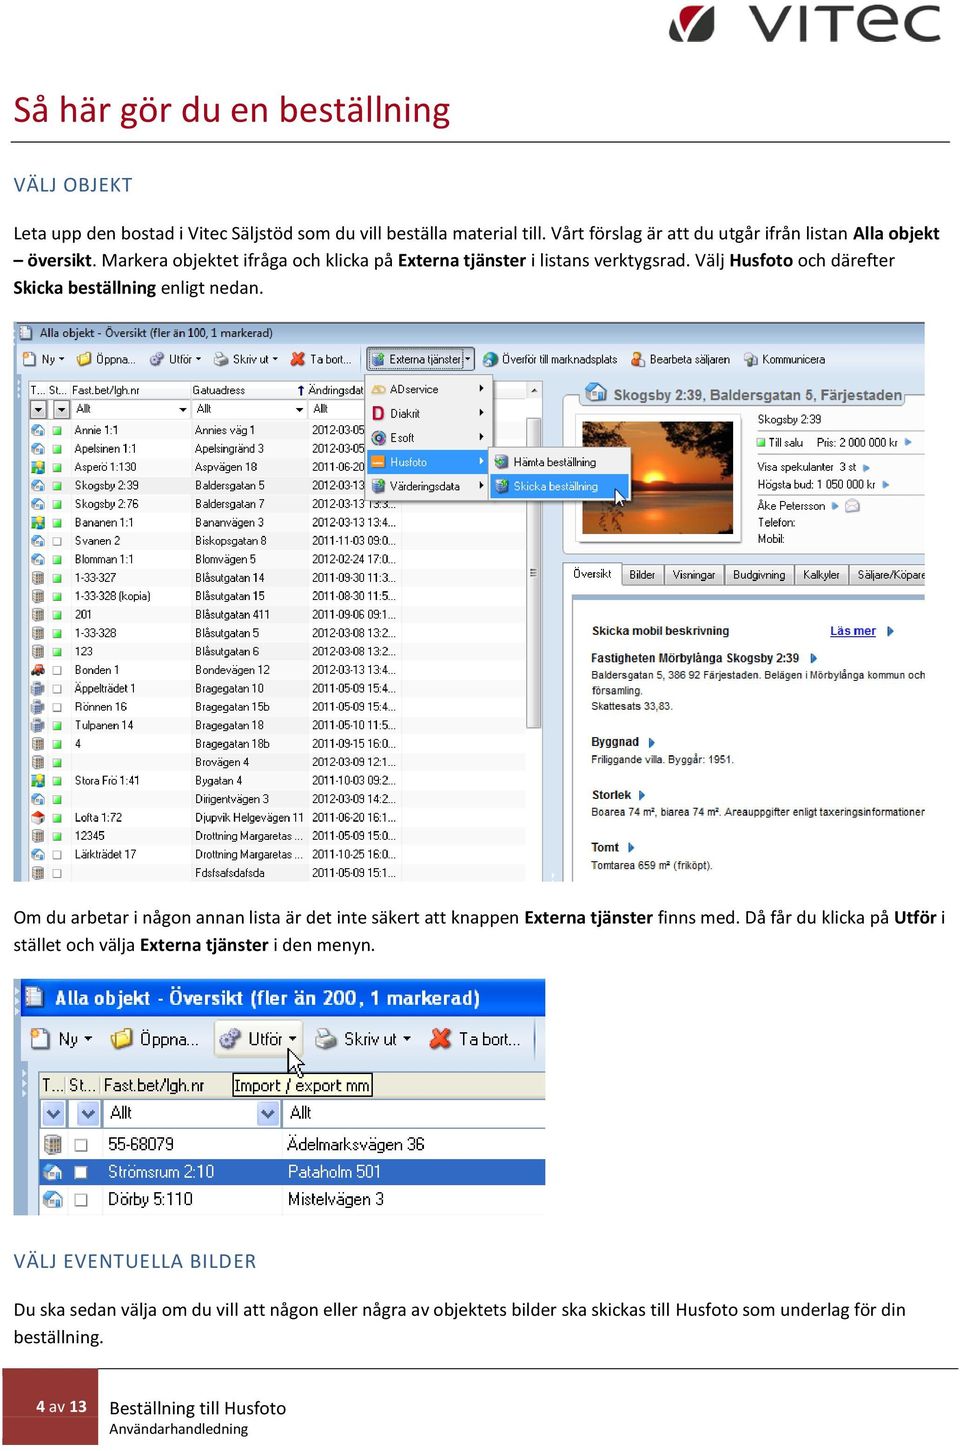
Task: Click the Värderingsdata menu icon
Action: (378, 486)
